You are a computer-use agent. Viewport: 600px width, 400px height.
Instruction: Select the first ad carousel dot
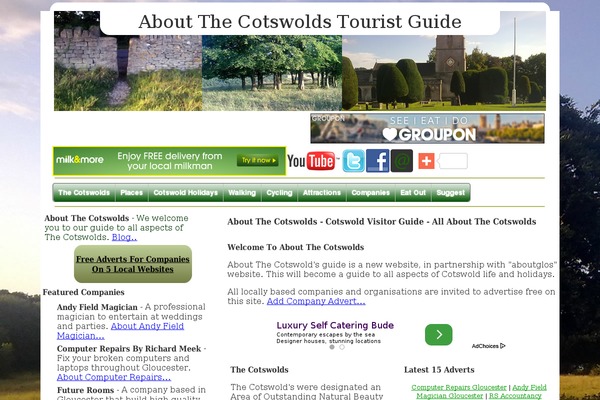[x=332, y=347]
